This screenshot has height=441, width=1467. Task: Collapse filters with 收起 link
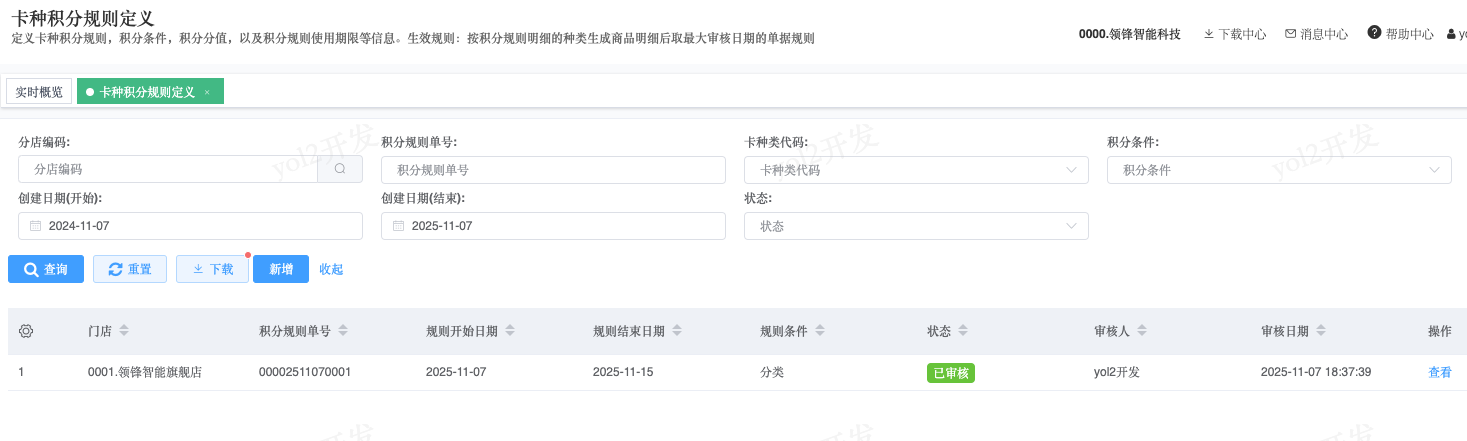point(331,269)
